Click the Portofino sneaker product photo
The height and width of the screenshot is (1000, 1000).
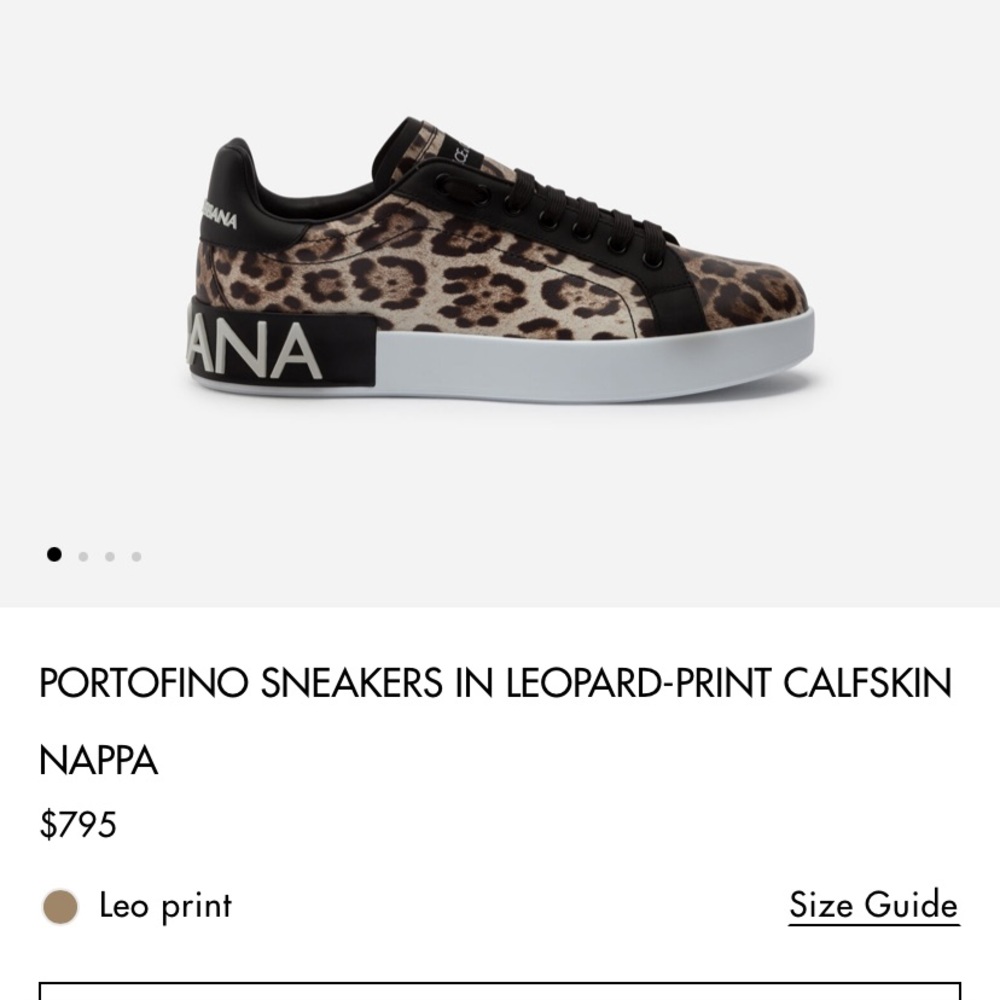point(500,270)
